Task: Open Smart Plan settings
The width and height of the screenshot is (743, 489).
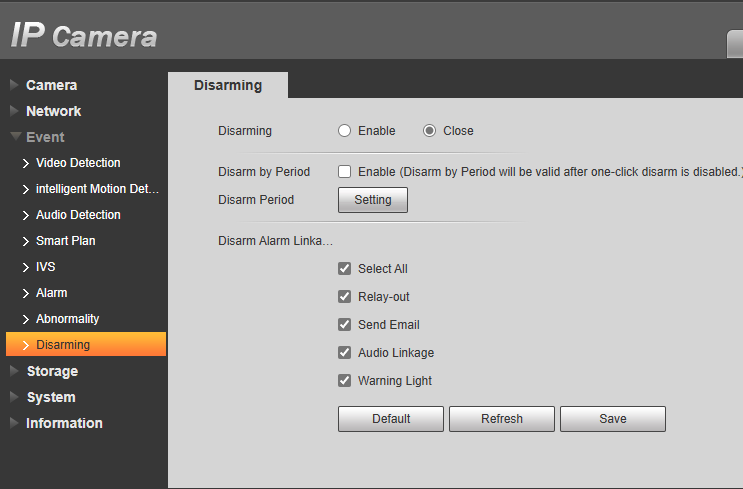Action: click(66, 241)
